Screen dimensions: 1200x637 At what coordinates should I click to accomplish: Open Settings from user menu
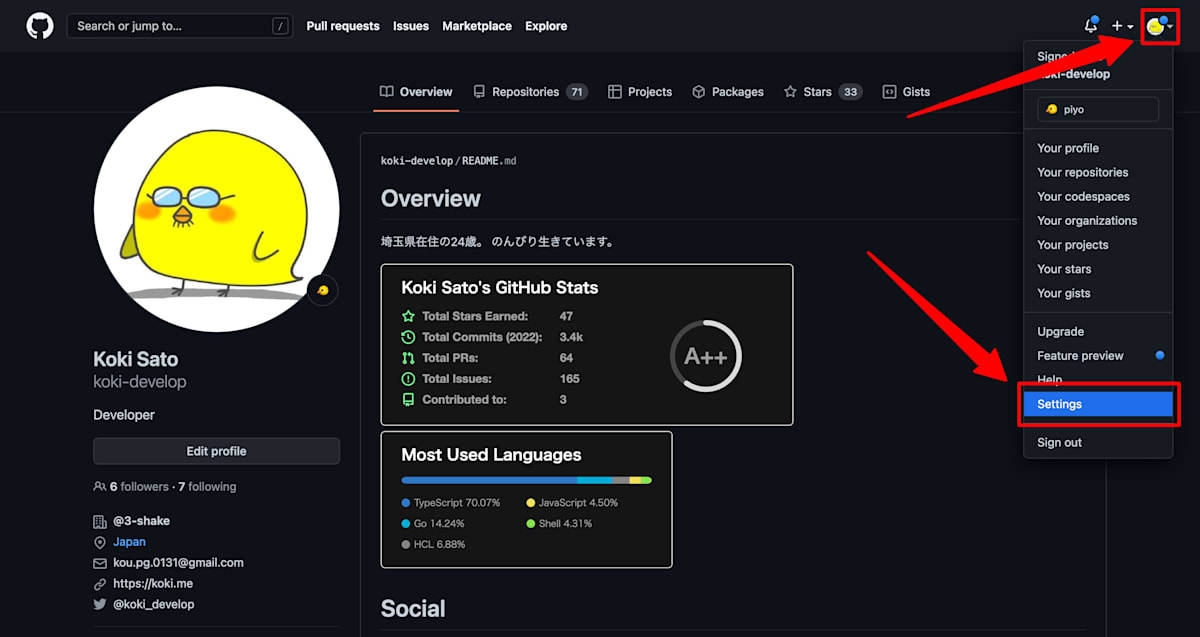click(1098, 404)
